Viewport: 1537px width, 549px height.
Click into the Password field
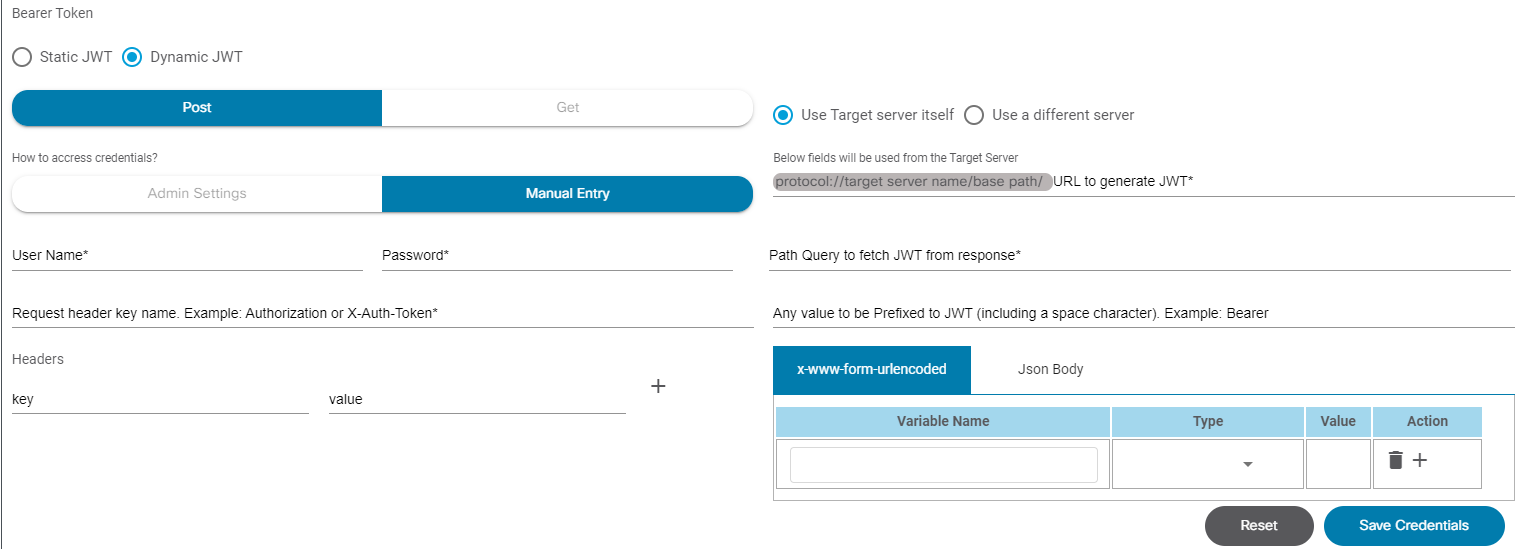pyautogui.click(x=557, y=256)
